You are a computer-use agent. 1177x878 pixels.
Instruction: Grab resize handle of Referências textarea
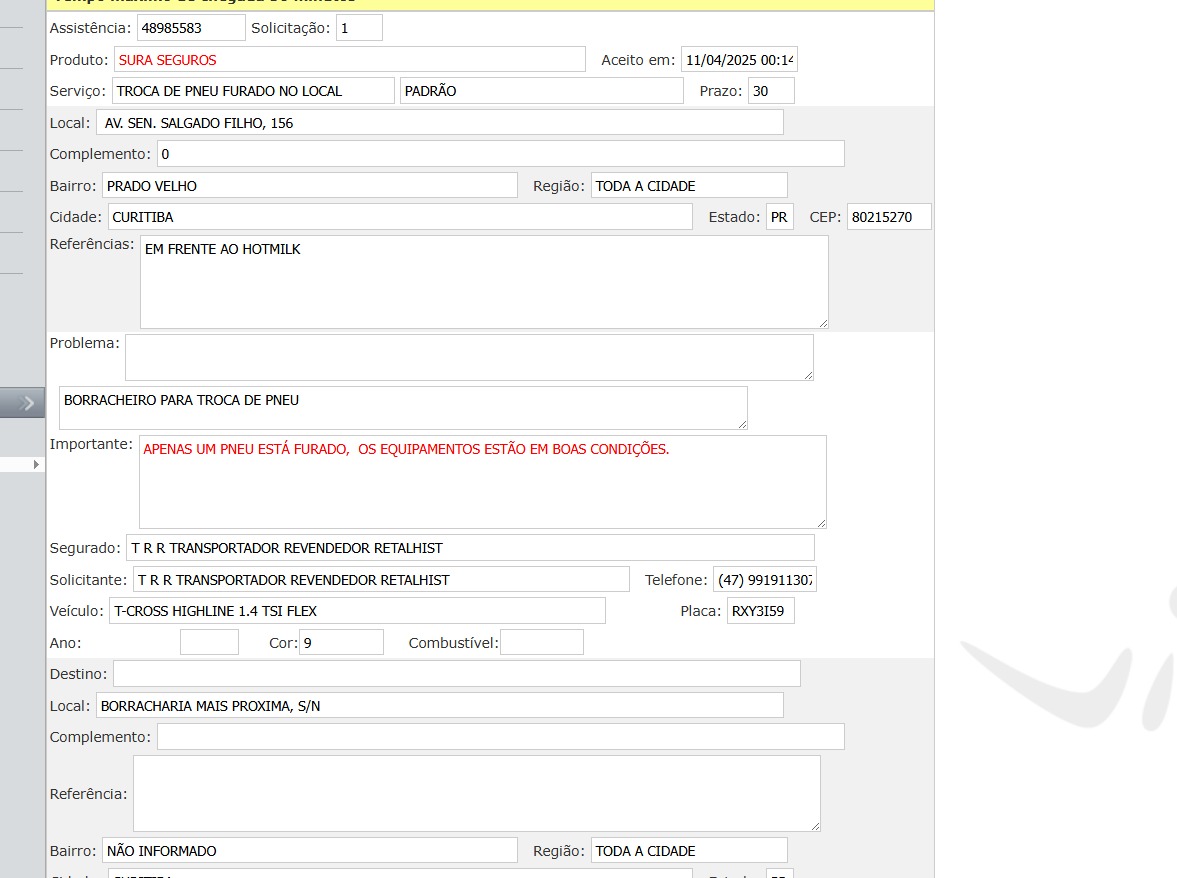(x=823, y=323)
